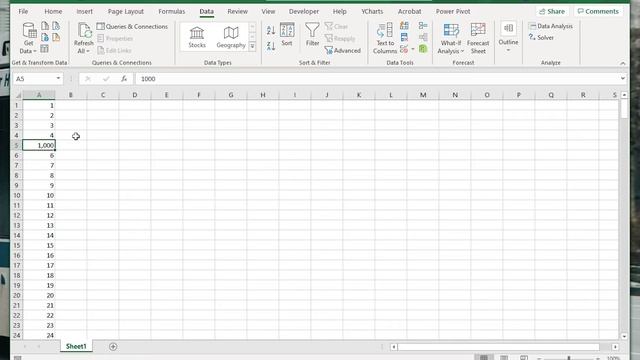This screenshot has height=360, width=640.
Task: Sort Z to A descending
Action: pos(271,46)
